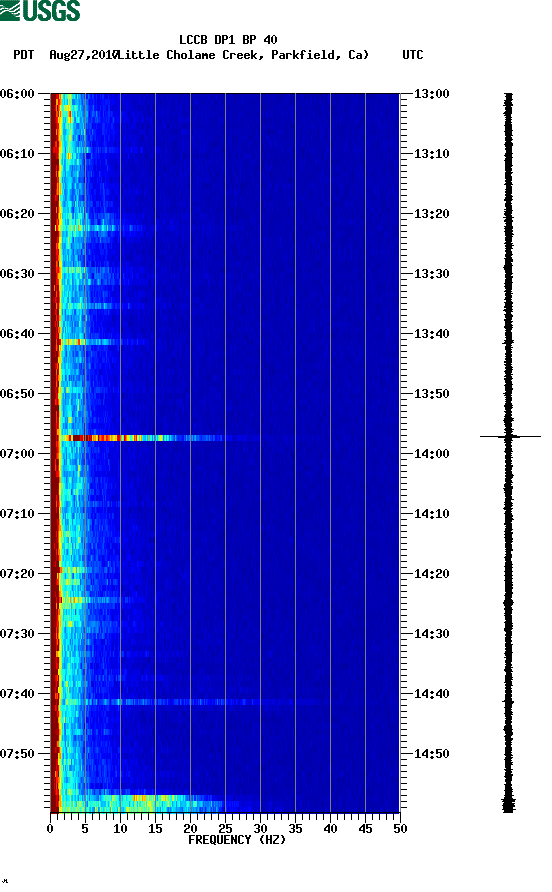
Task: Click the 14:40 UTC time label
Action: pos(431,693)
